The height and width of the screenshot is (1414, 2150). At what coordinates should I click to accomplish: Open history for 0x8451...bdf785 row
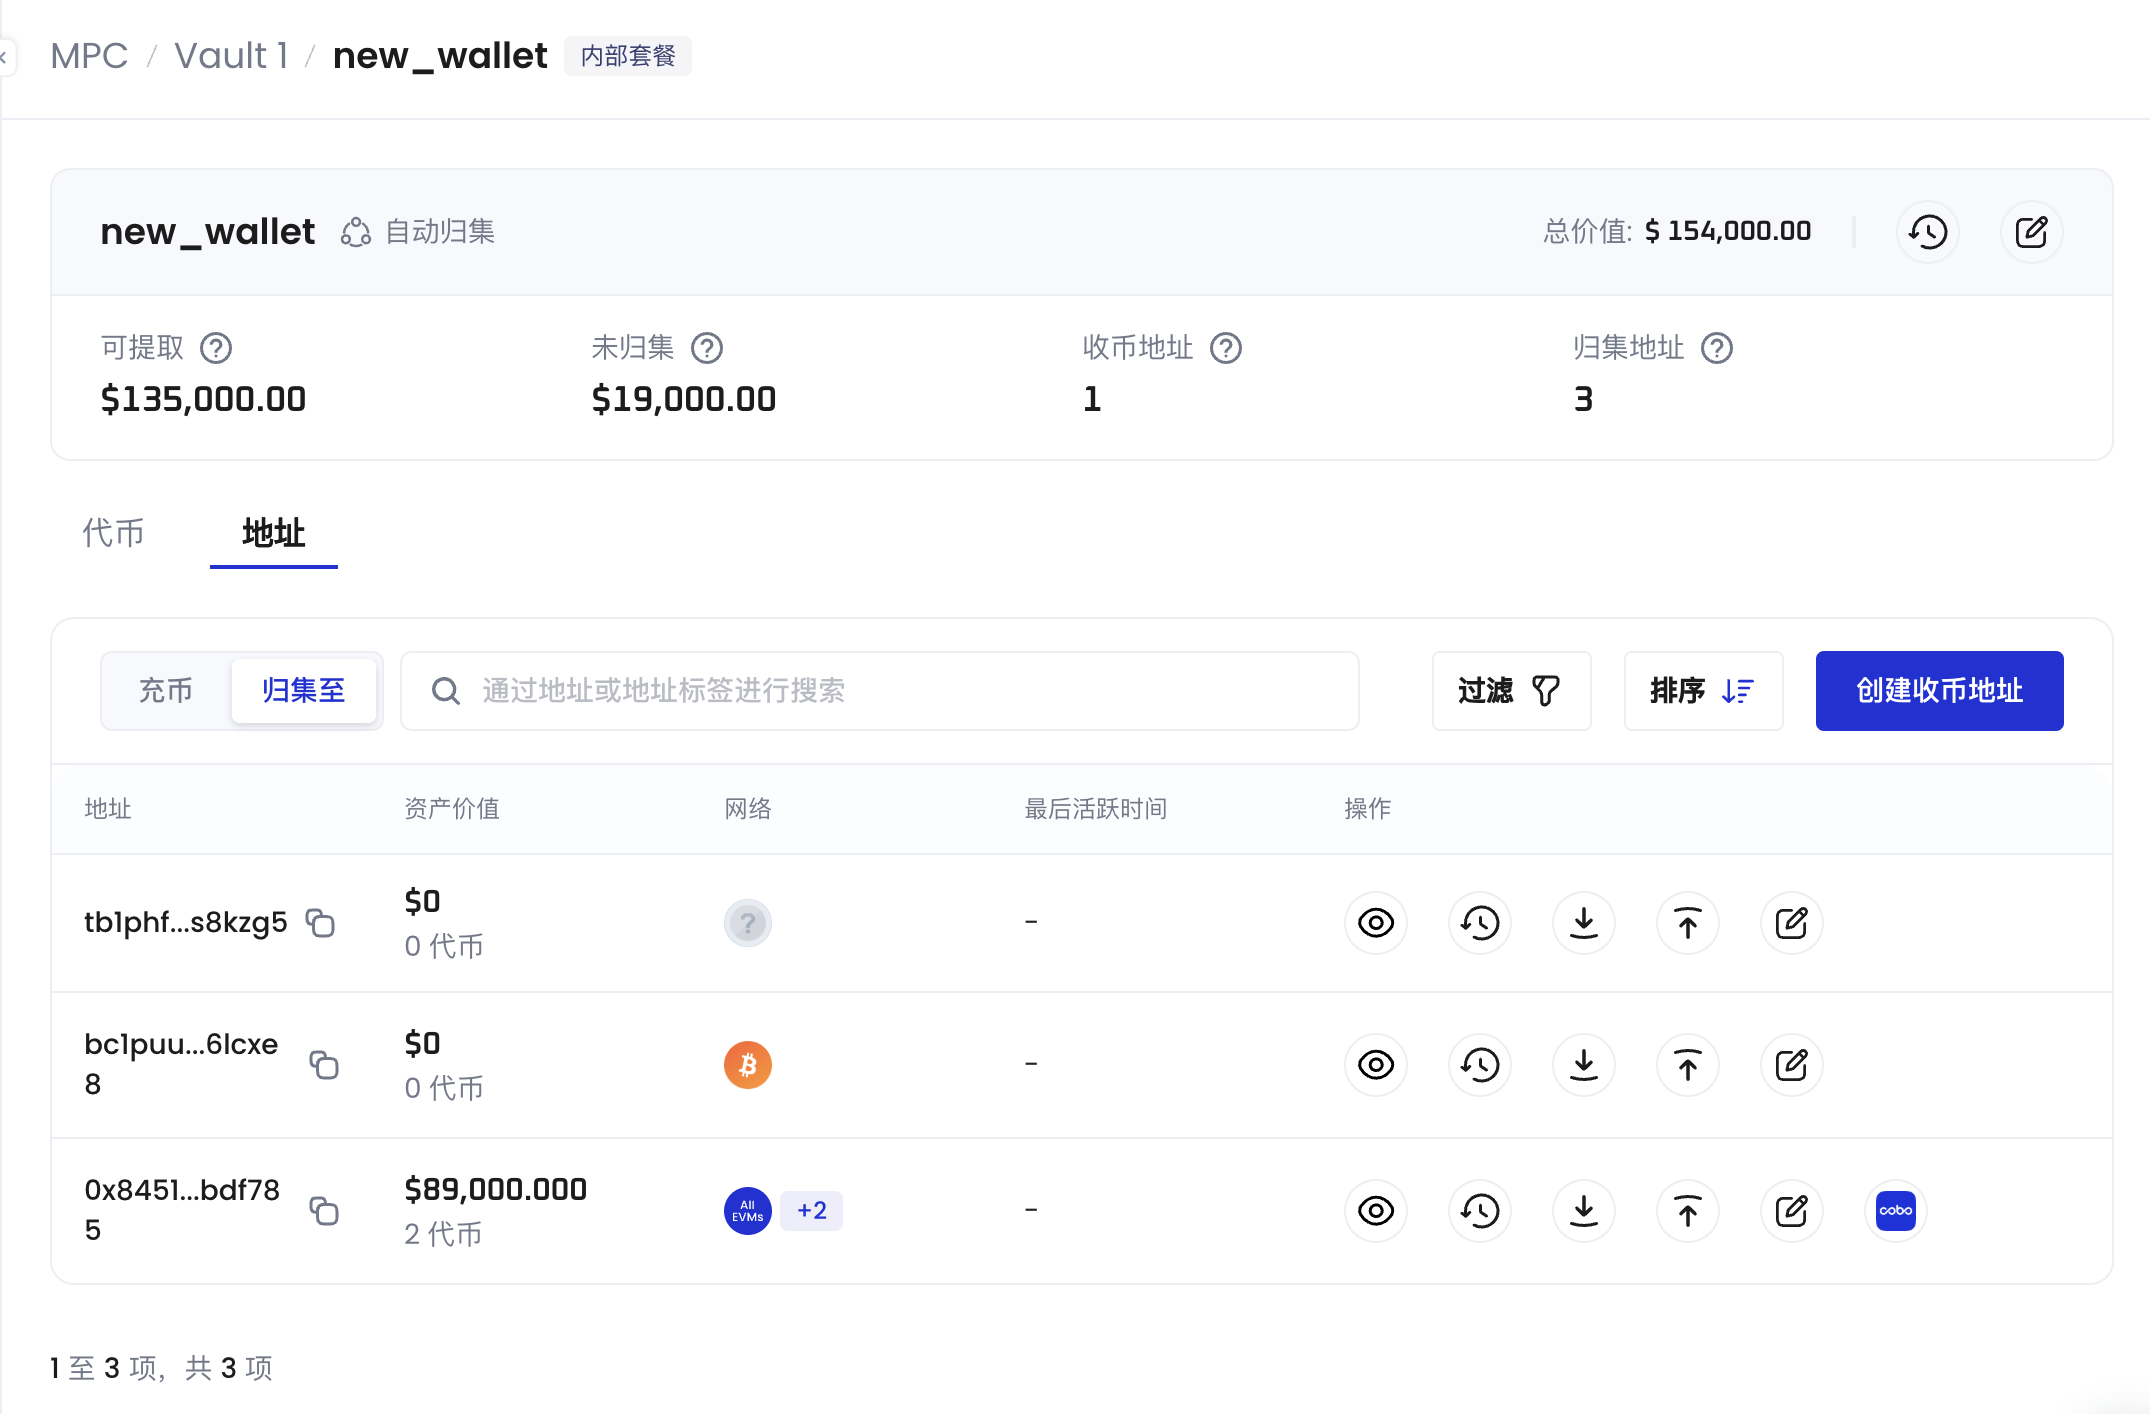1480,1210
